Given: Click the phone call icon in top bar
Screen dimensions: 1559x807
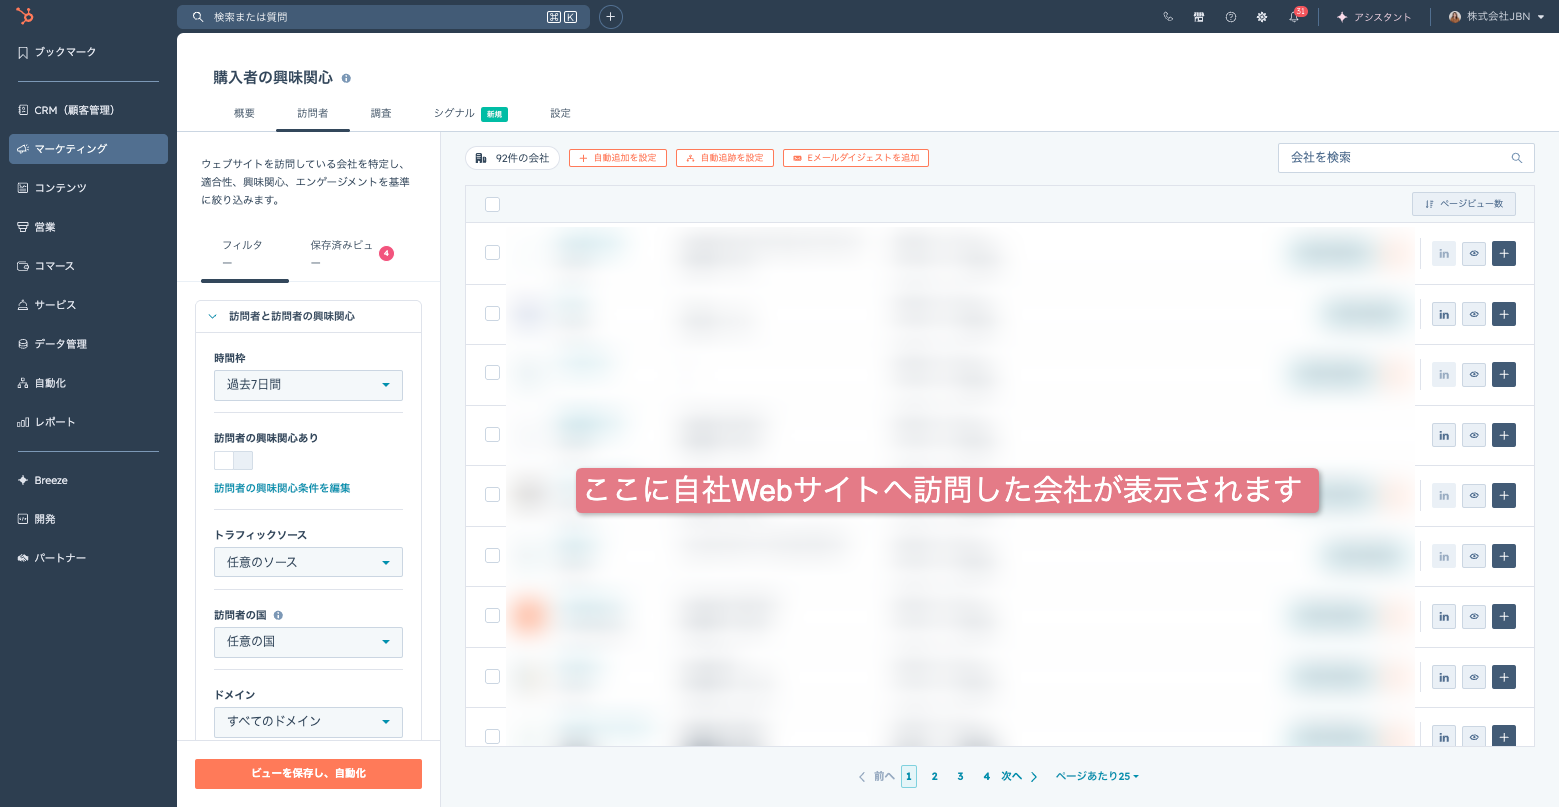Looking at the screenshot, I should (x=1168, y=17).
